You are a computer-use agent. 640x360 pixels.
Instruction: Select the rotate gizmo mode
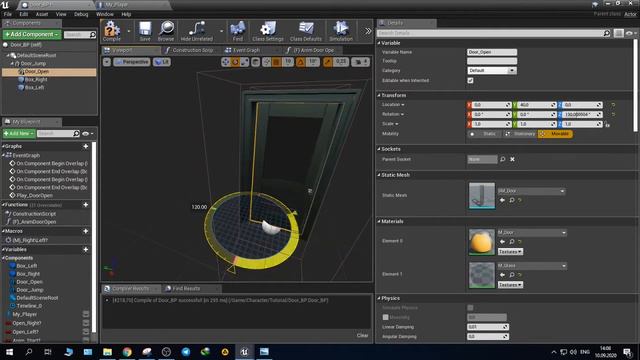[x=235, y=62]
